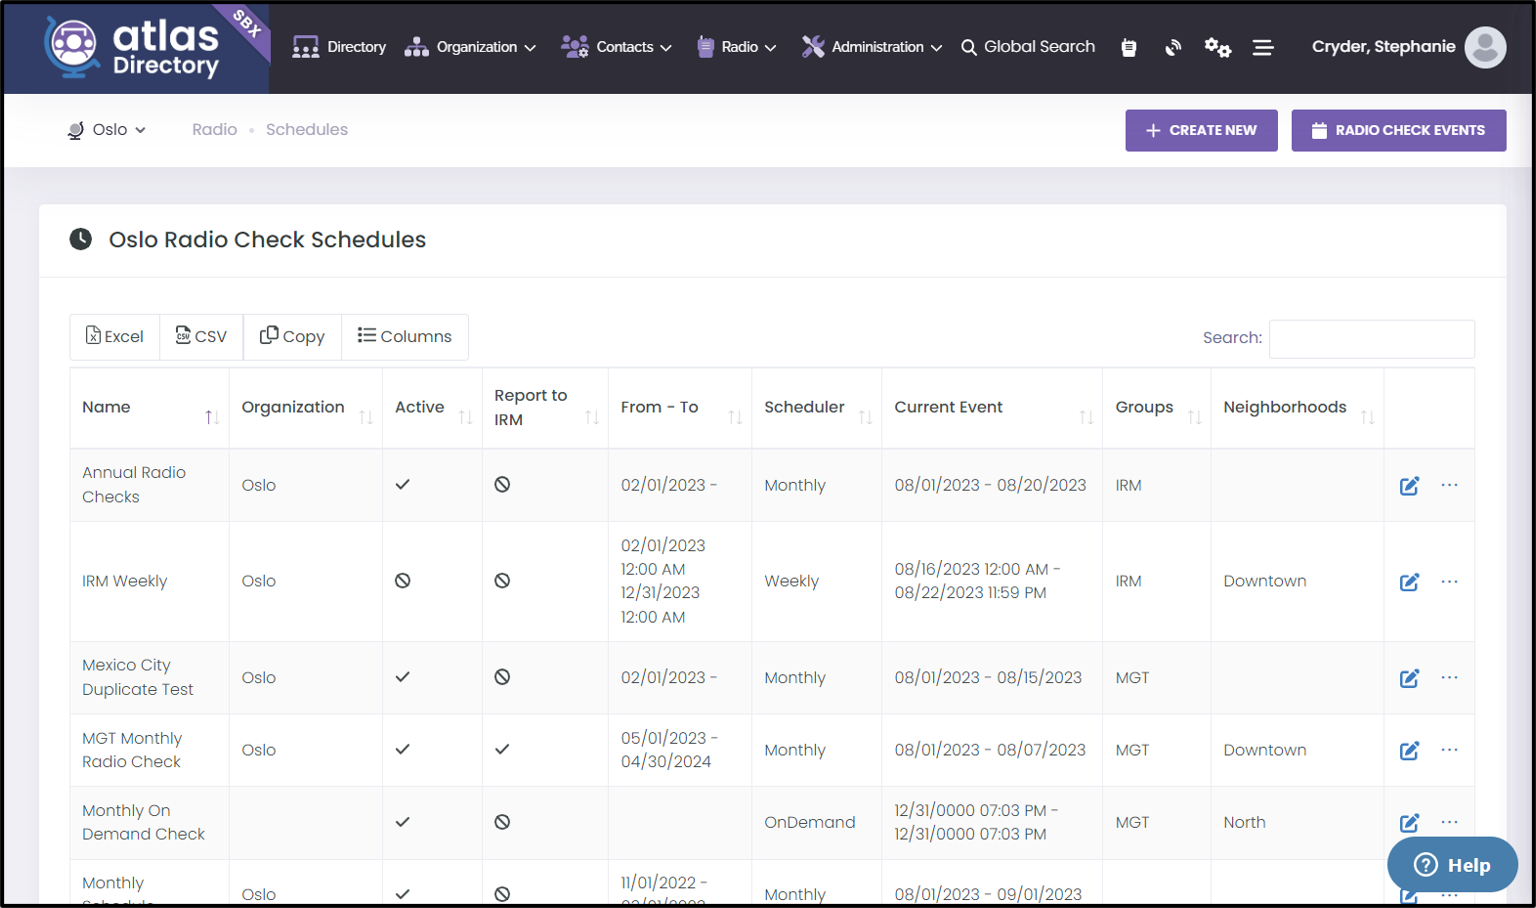Open more options for Annual Radio Checks
The width and height of the screenshot is (1536, 908).
click(x=1449, y=485)
